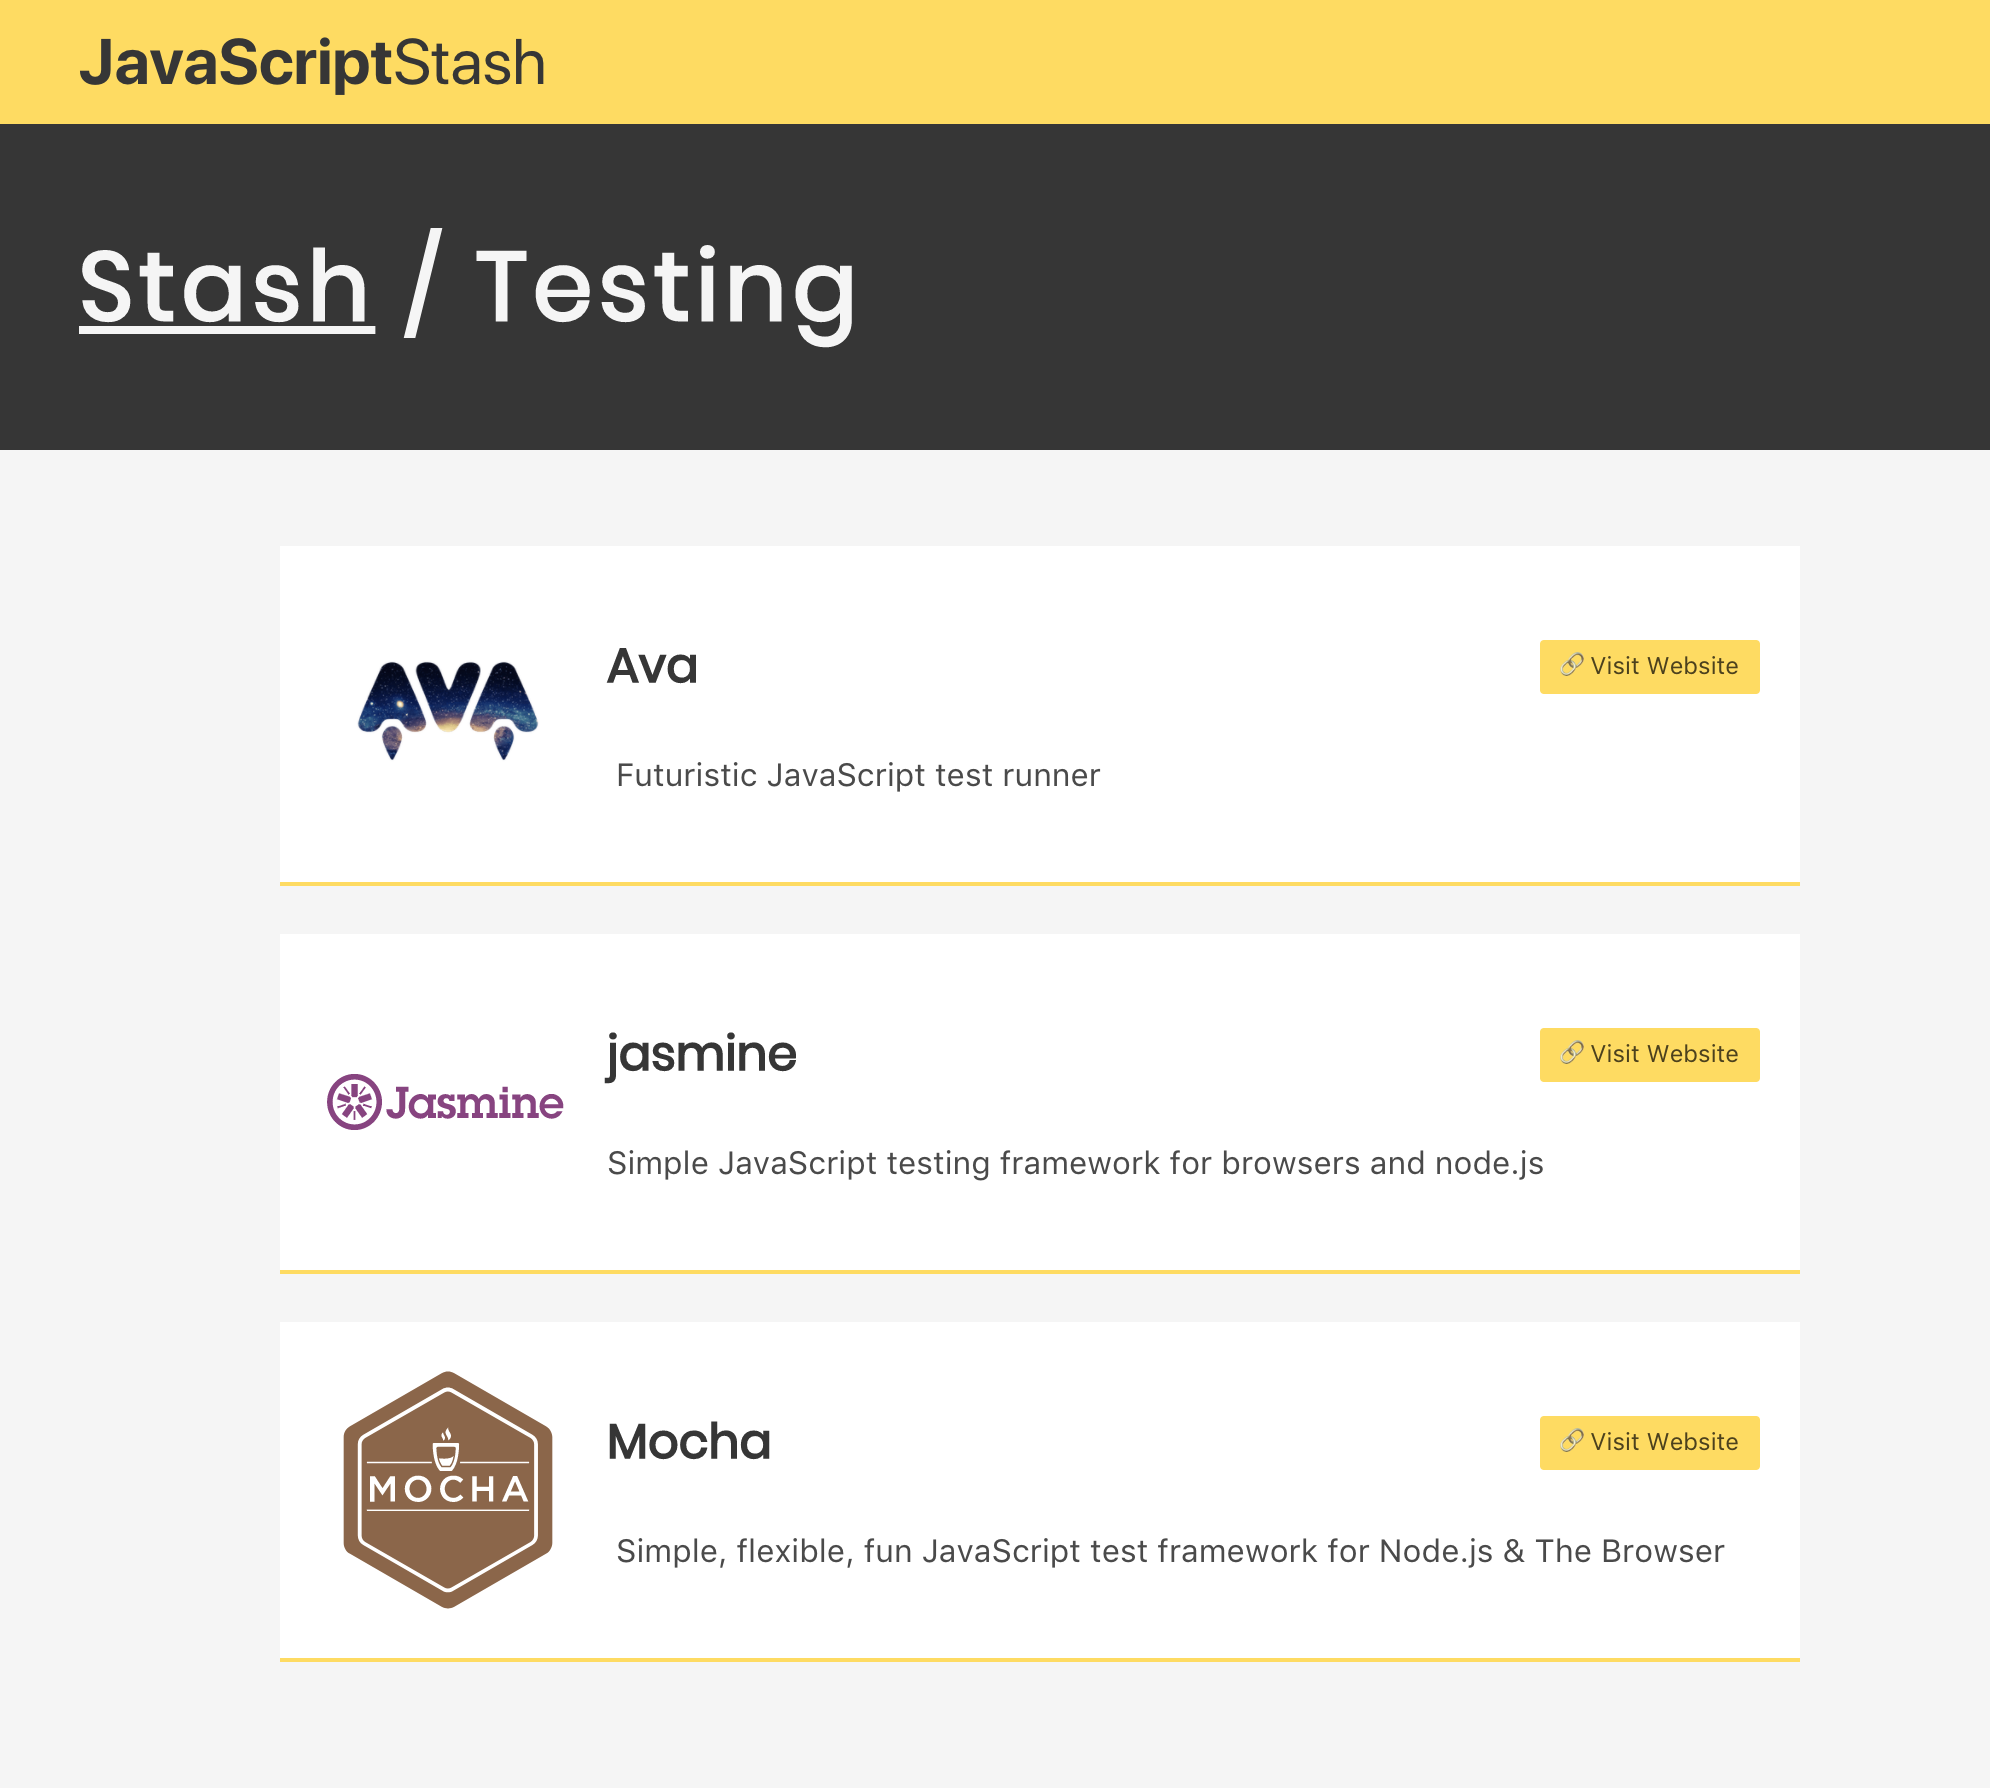Open the Mocha title heading
Viewport: 1990px width, 1788px height.
click(688, 1442)
